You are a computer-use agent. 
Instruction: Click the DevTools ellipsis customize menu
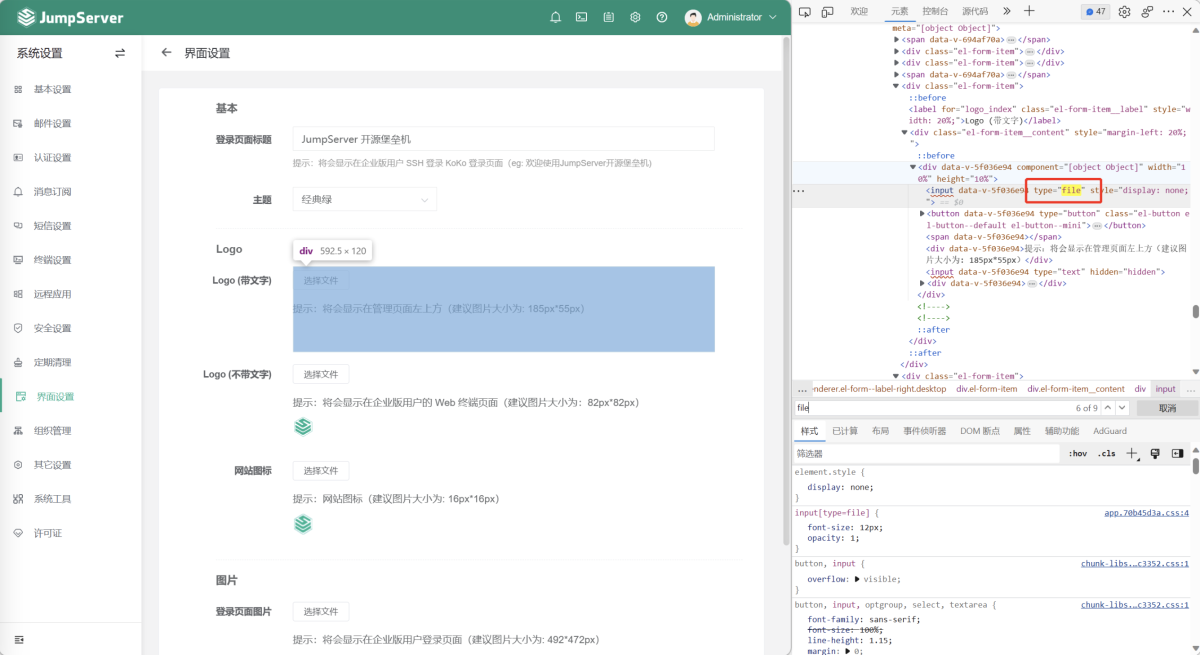point(1170,12)
